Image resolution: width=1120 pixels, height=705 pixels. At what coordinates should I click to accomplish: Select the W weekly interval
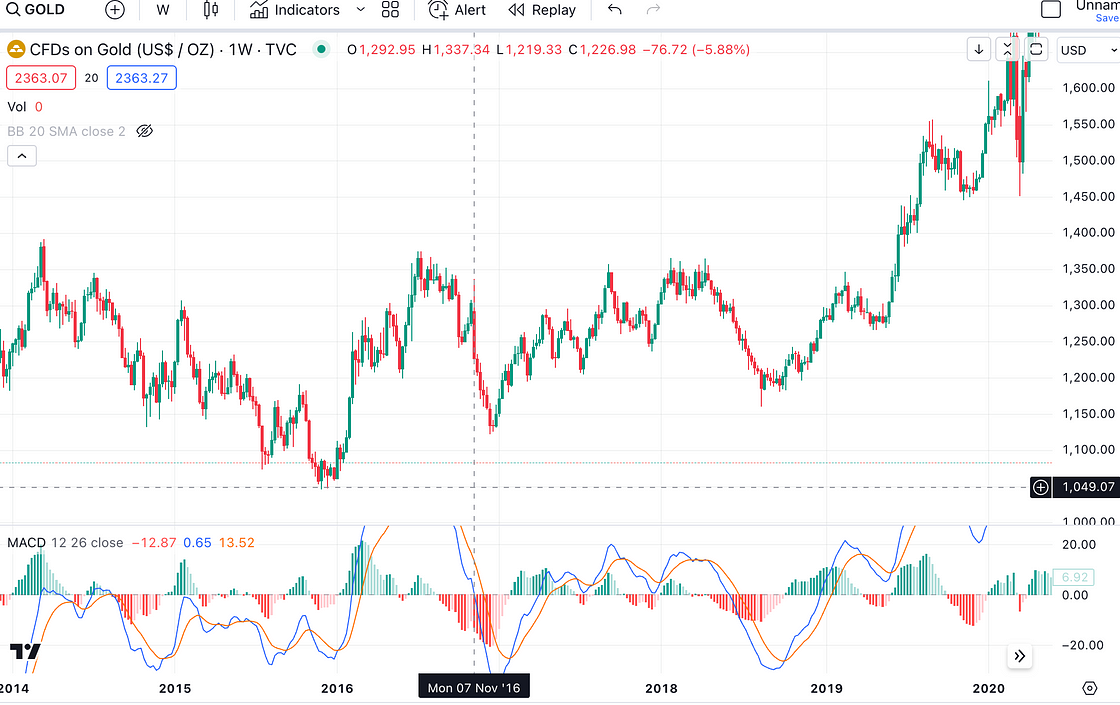163,9
